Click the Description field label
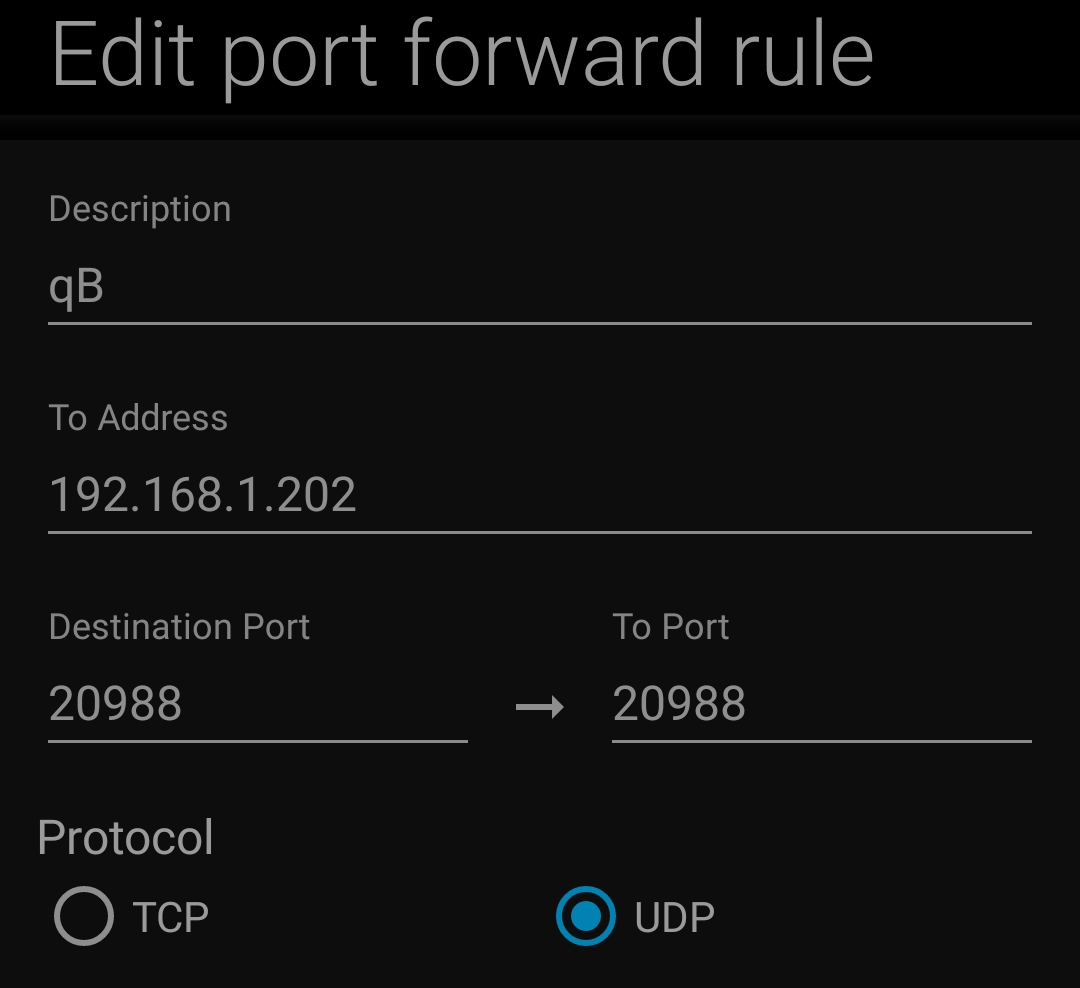This screenshot has height=988, width=1080. point(140,209)
